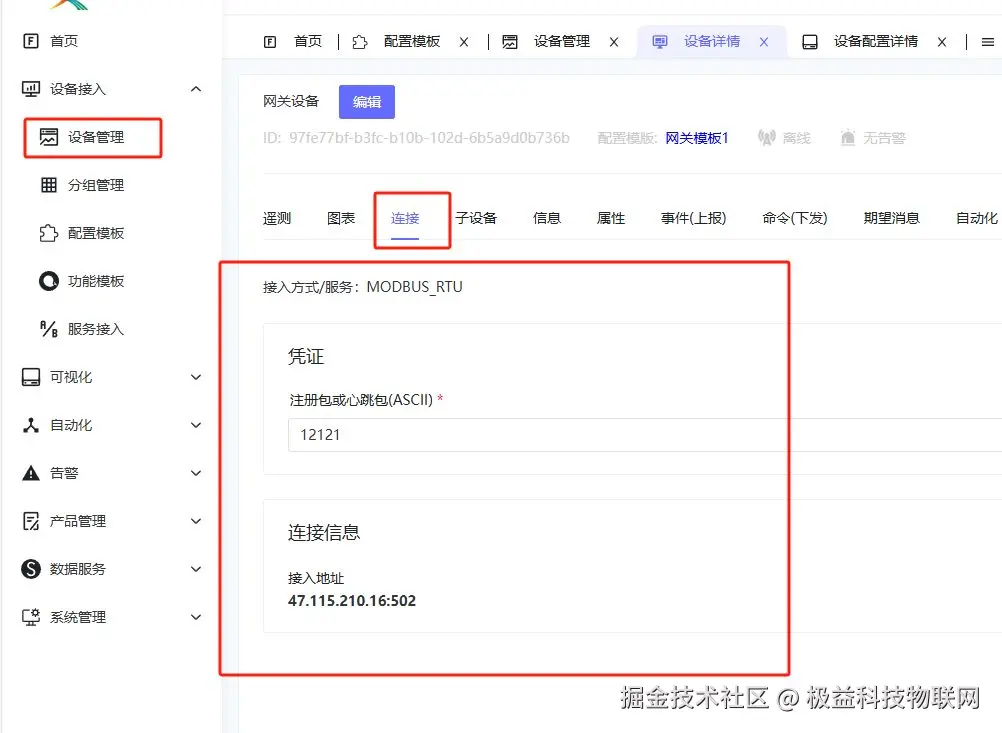The image size is (1002, 733).
Task: Click the 告警 warning triangle icon
Action: click(31, 473)
